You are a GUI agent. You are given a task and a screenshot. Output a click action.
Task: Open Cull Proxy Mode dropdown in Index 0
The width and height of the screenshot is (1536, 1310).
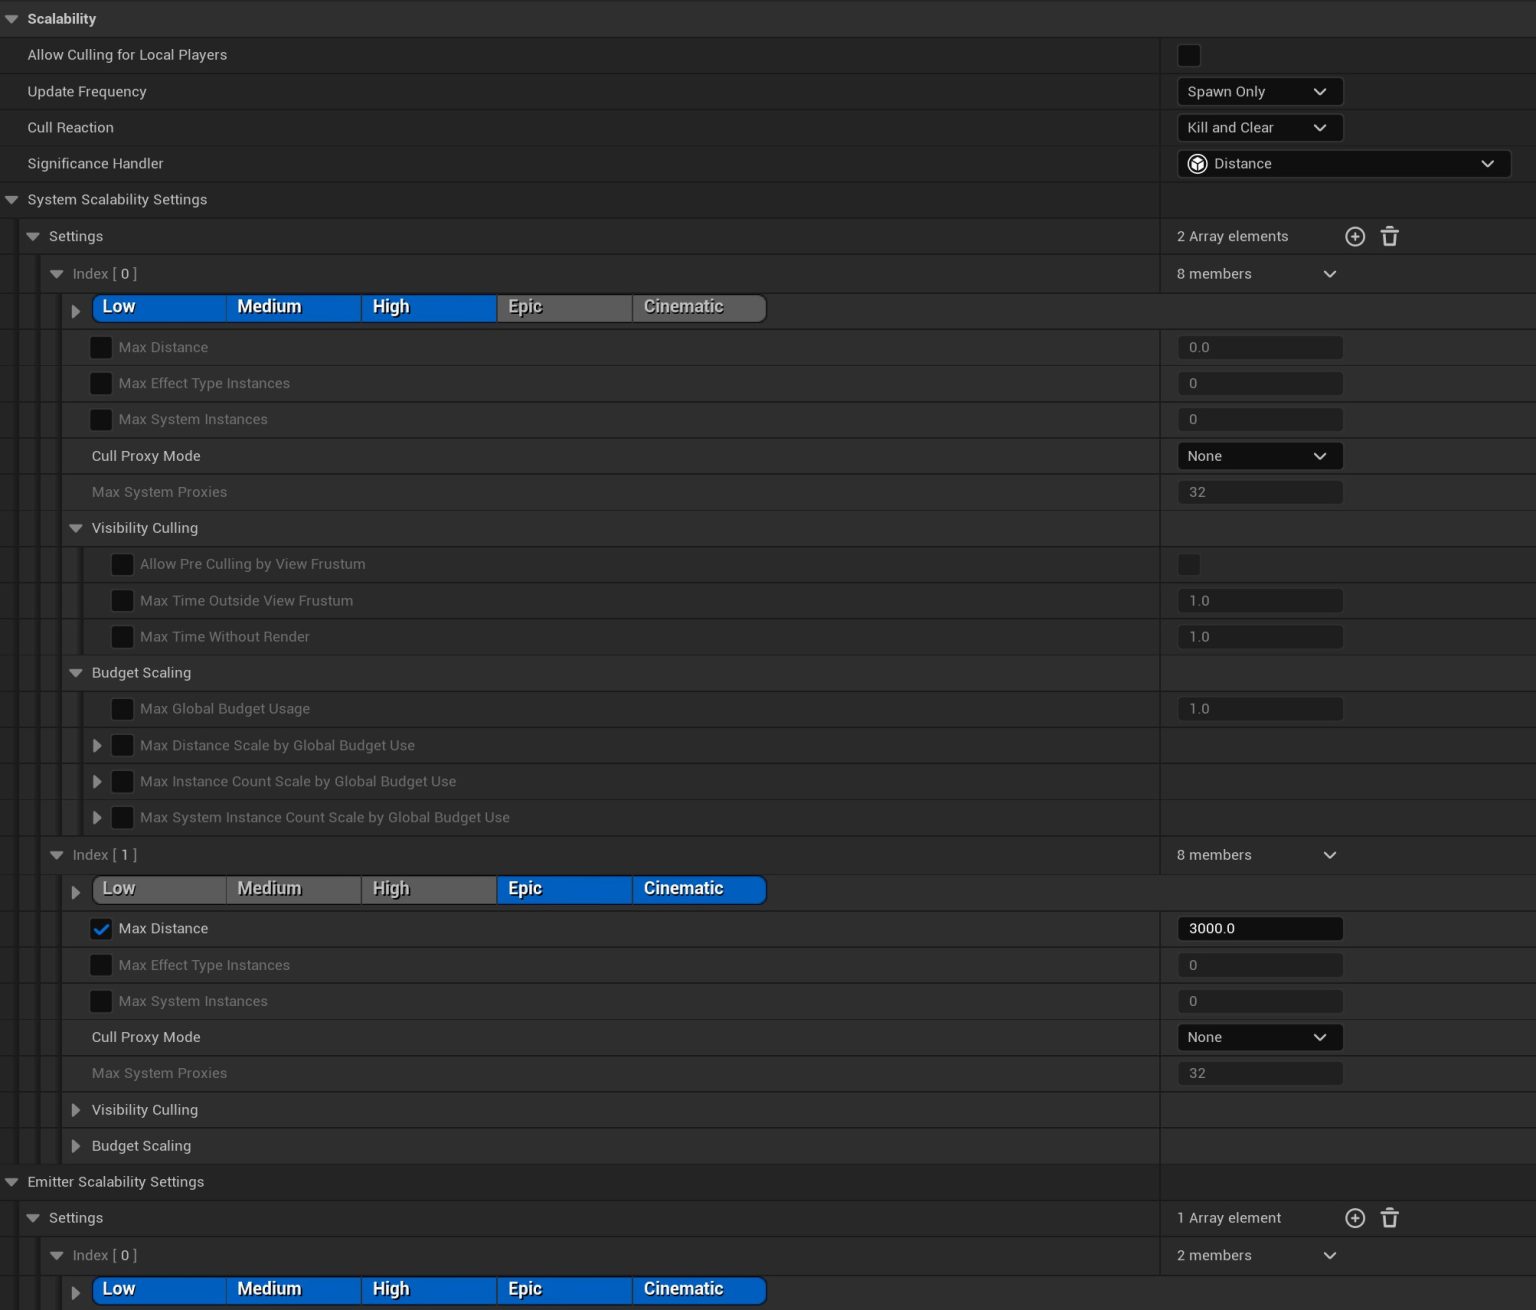click(x=1259, y=455)
